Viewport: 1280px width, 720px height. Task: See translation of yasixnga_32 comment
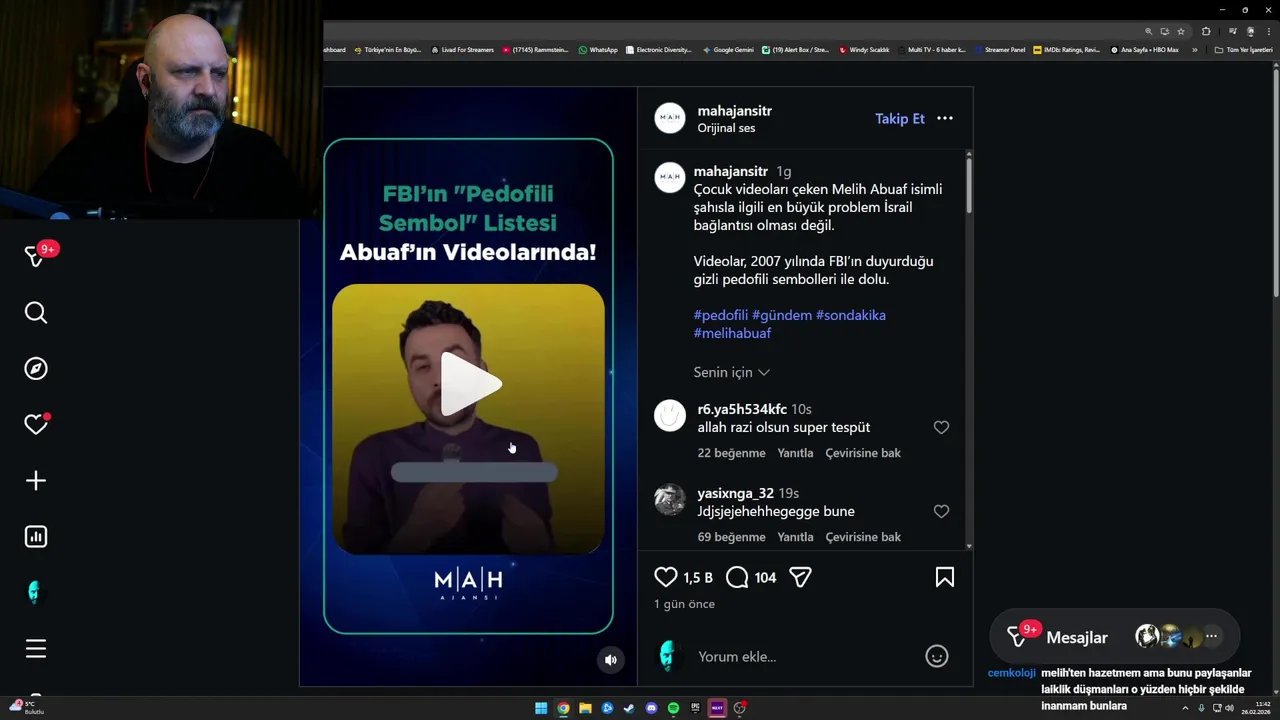click(x=863, y=537)
